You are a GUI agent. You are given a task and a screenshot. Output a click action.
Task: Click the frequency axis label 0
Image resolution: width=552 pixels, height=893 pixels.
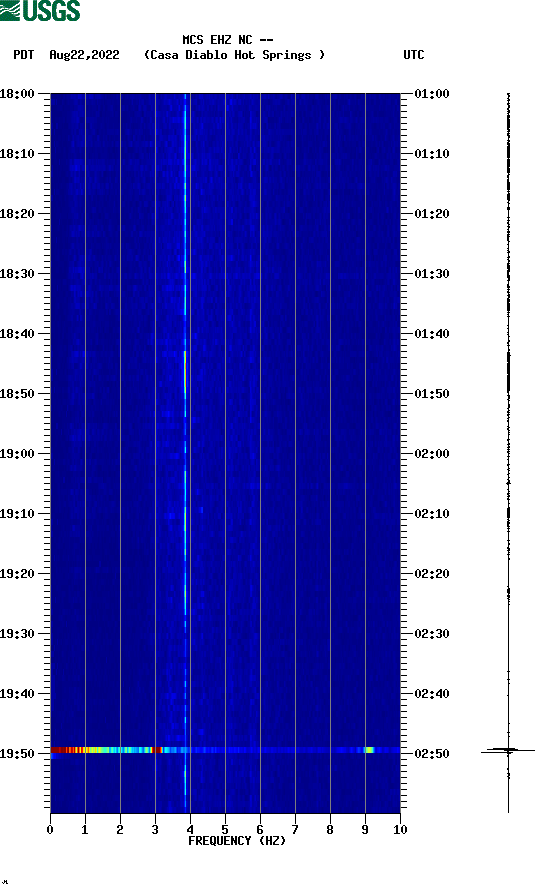point(50,830)
